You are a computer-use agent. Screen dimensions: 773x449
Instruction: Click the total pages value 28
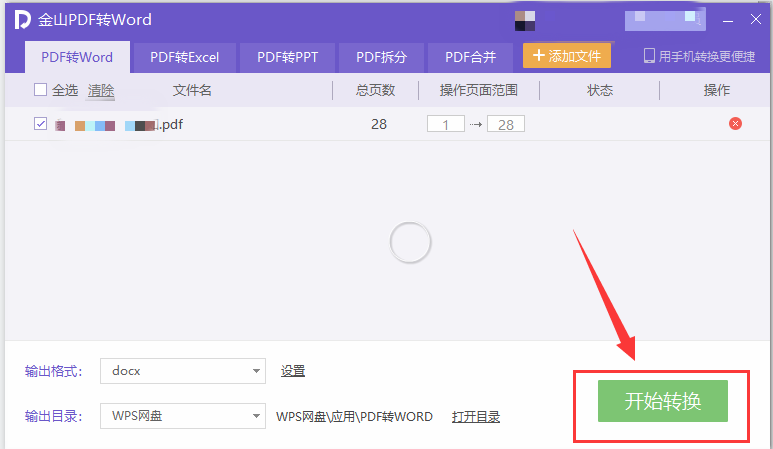(x=379, y=124)
